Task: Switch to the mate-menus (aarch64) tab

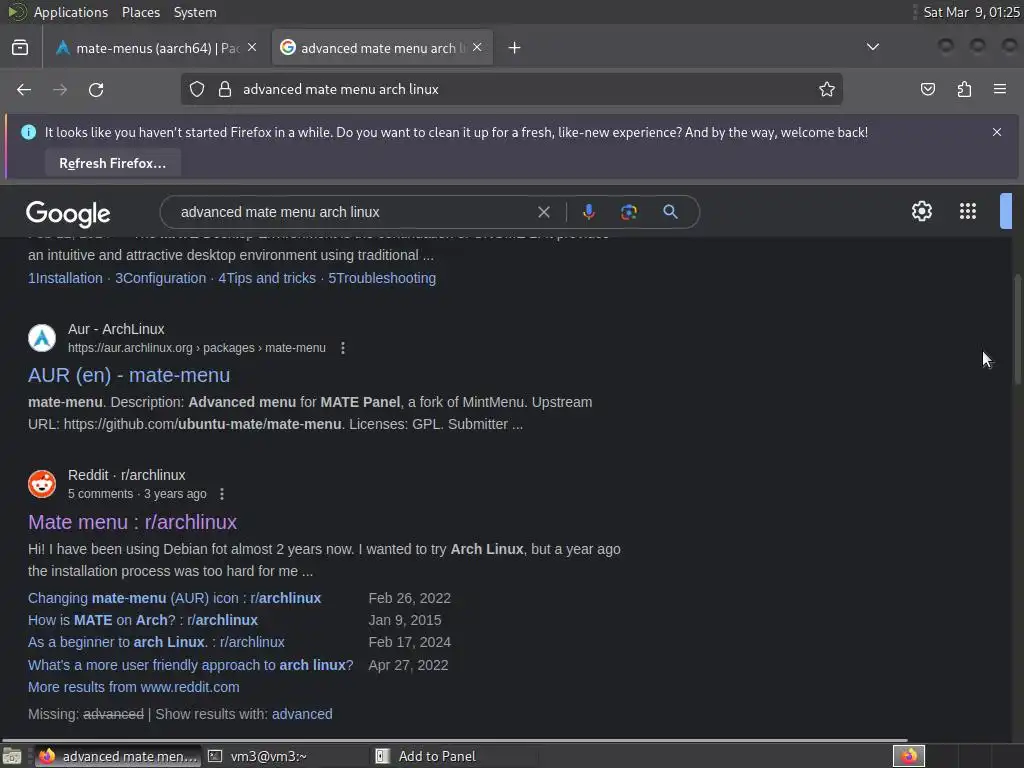Action: click(147, 48)
